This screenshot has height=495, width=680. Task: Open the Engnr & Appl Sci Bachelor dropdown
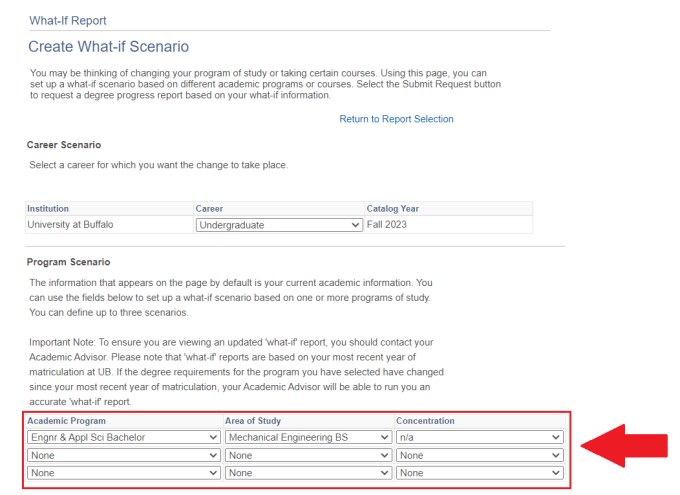coord(123,437)
